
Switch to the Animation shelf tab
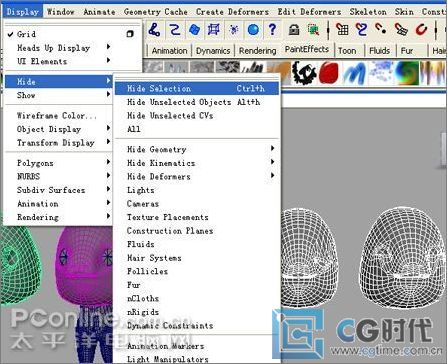(169, 51)
